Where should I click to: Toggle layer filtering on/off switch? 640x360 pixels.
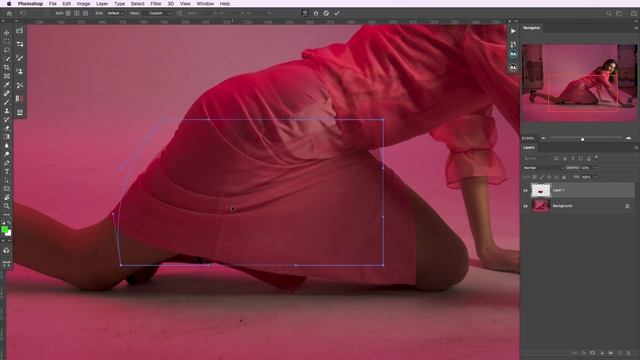tap(596, 157)
